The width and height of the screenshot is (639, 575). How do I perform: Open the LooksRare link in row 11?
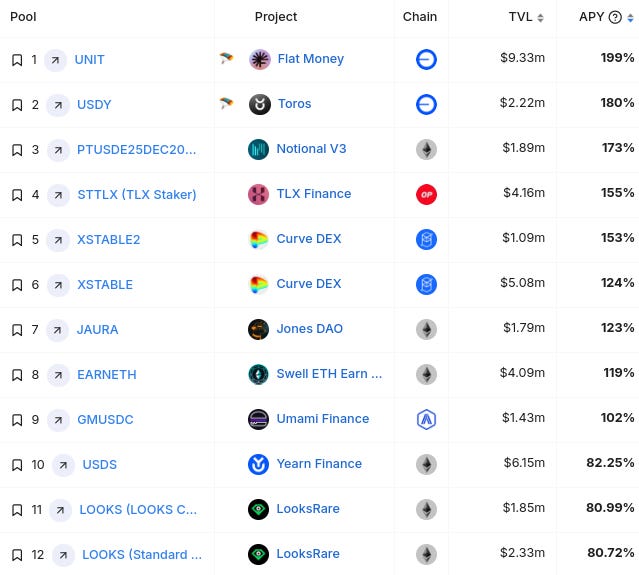308,509
